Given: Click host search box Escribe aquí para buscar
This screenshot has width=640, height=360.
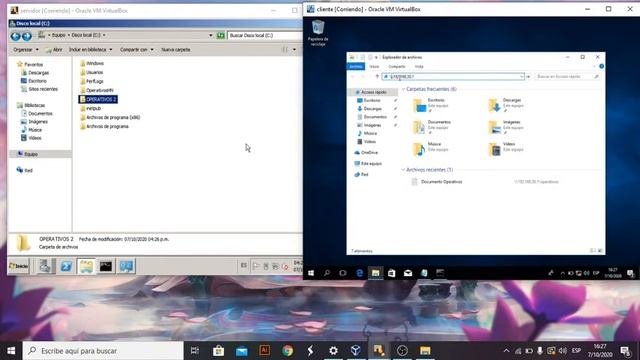Looking at the screenshot, I should point(103,351).
